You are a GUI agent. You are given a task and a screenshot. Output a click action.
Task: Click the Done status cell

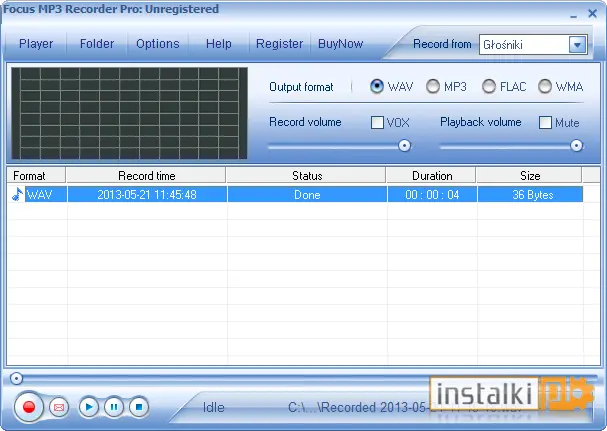coord(307,194)
